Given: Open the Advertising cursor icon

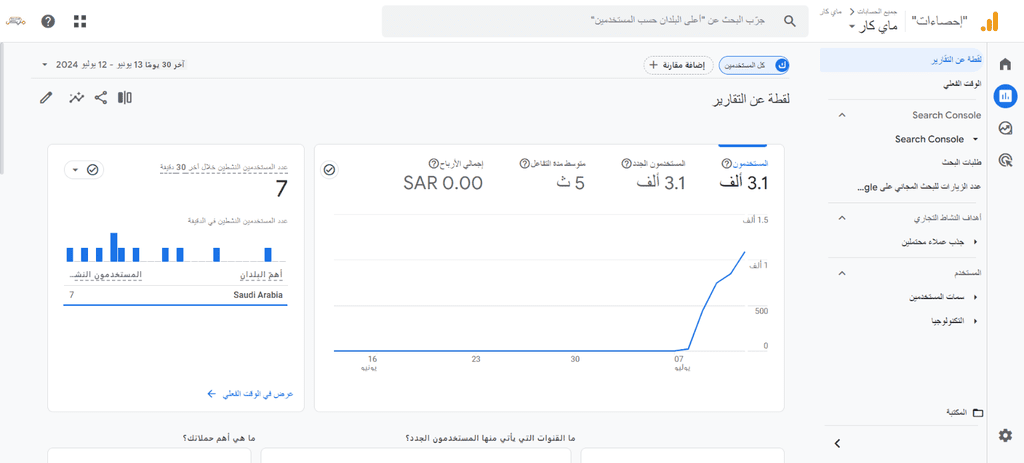Looking at the screenshot, I should click(x=1005, y=159).
